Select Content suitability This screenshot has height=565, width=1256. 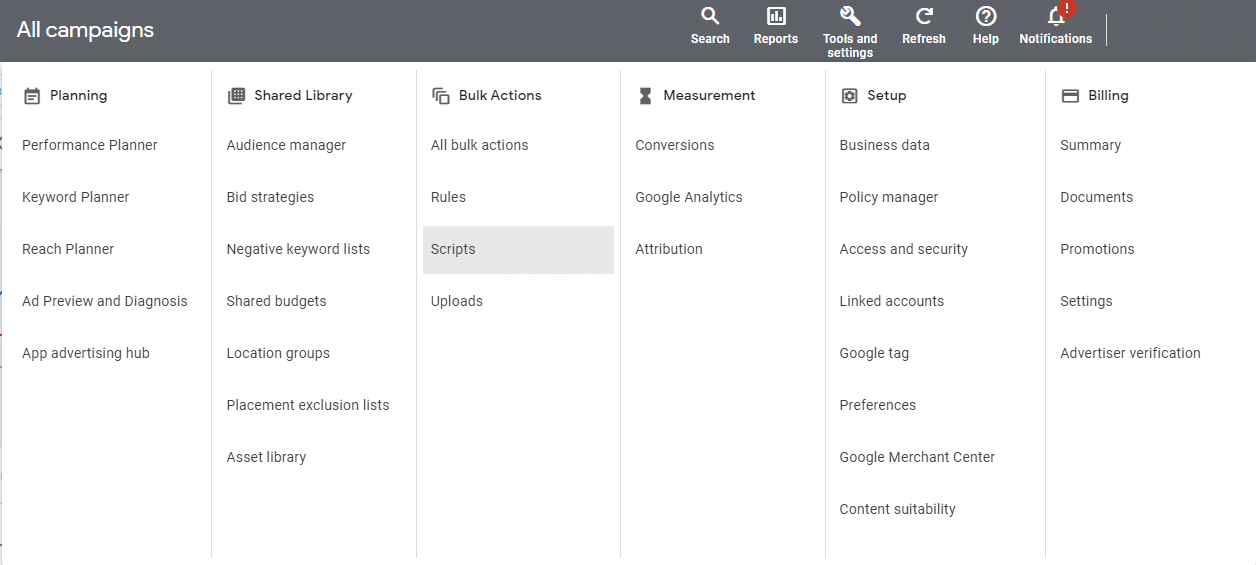tap(898, 509)
